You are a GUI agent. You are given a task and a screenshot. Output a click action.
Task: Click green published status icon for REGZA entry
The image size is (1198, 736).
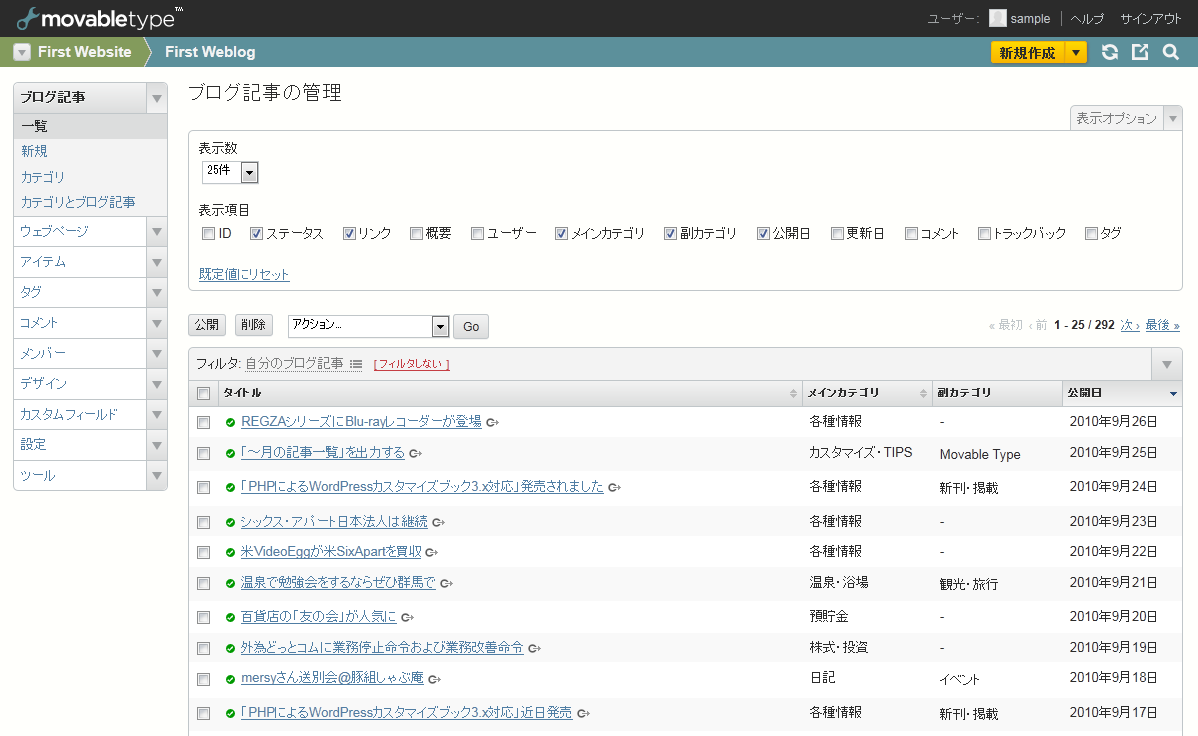pos(230,423)
